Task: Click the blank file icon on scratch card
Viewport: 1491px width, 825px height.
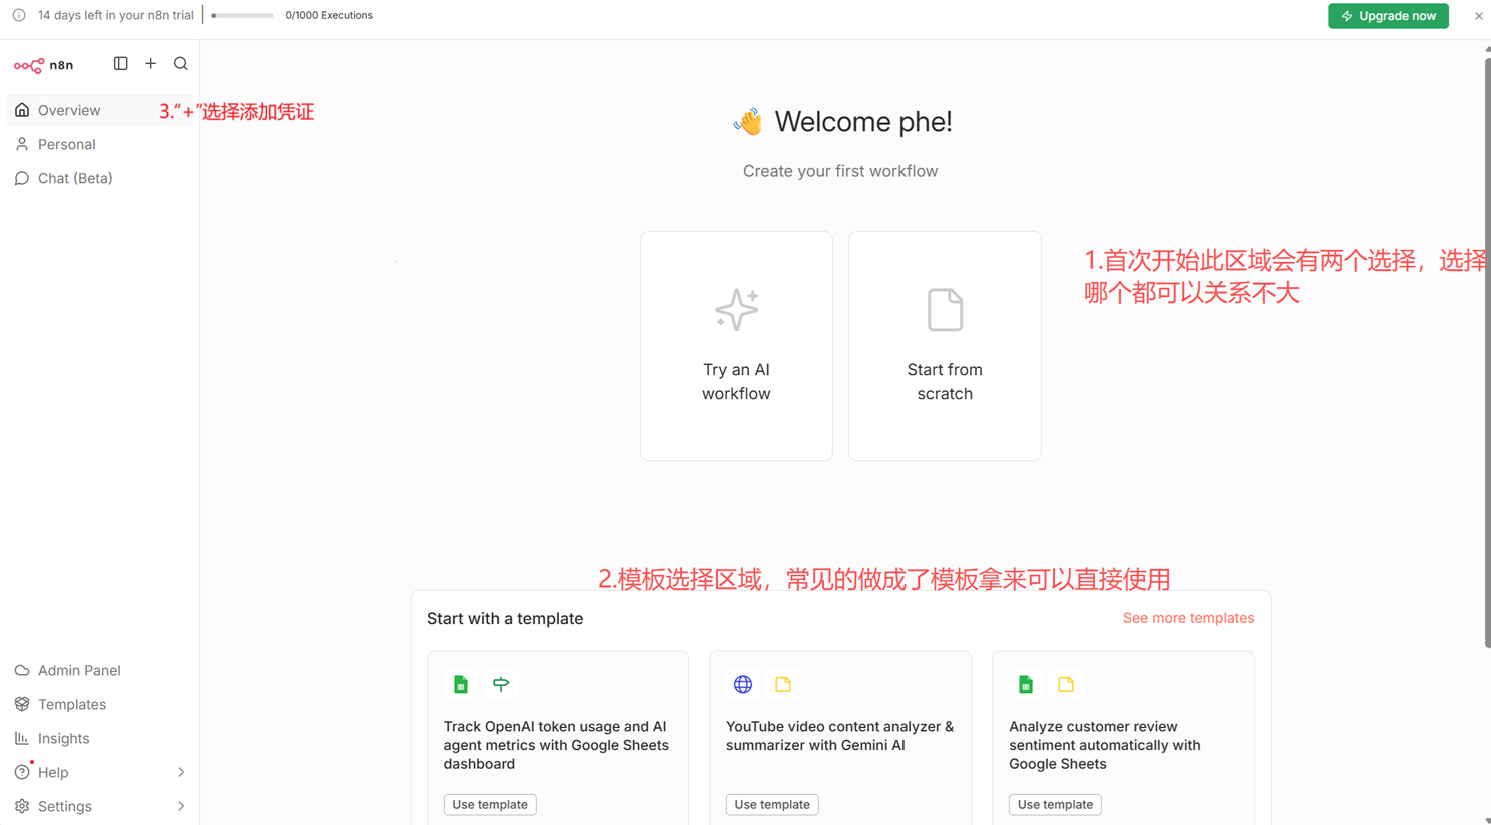Action: [945, 310]
